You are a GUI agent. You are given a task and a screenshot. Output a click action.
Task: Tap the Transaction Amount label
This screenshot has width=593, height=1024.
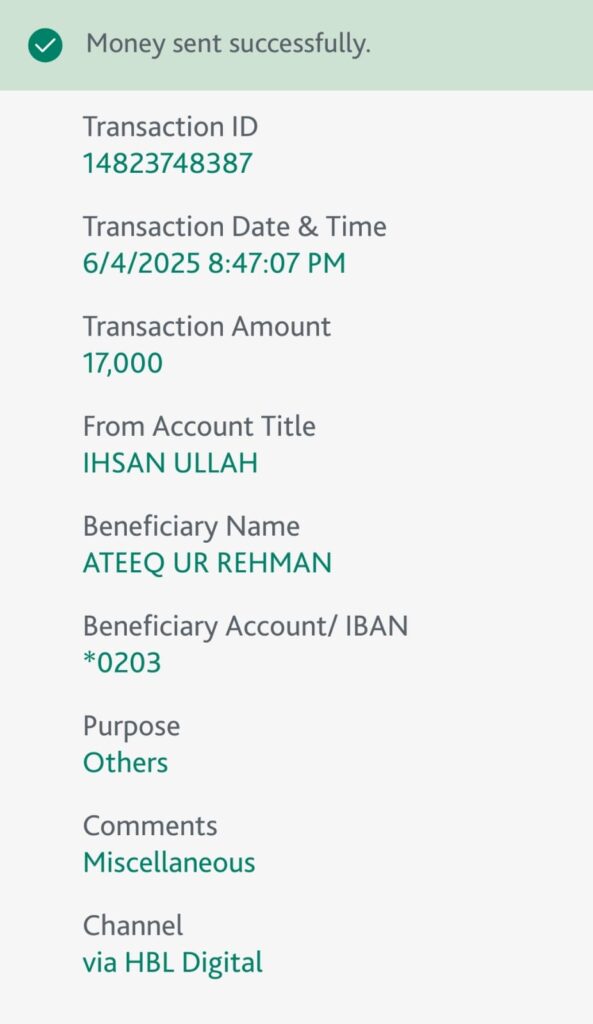point(206,327)
